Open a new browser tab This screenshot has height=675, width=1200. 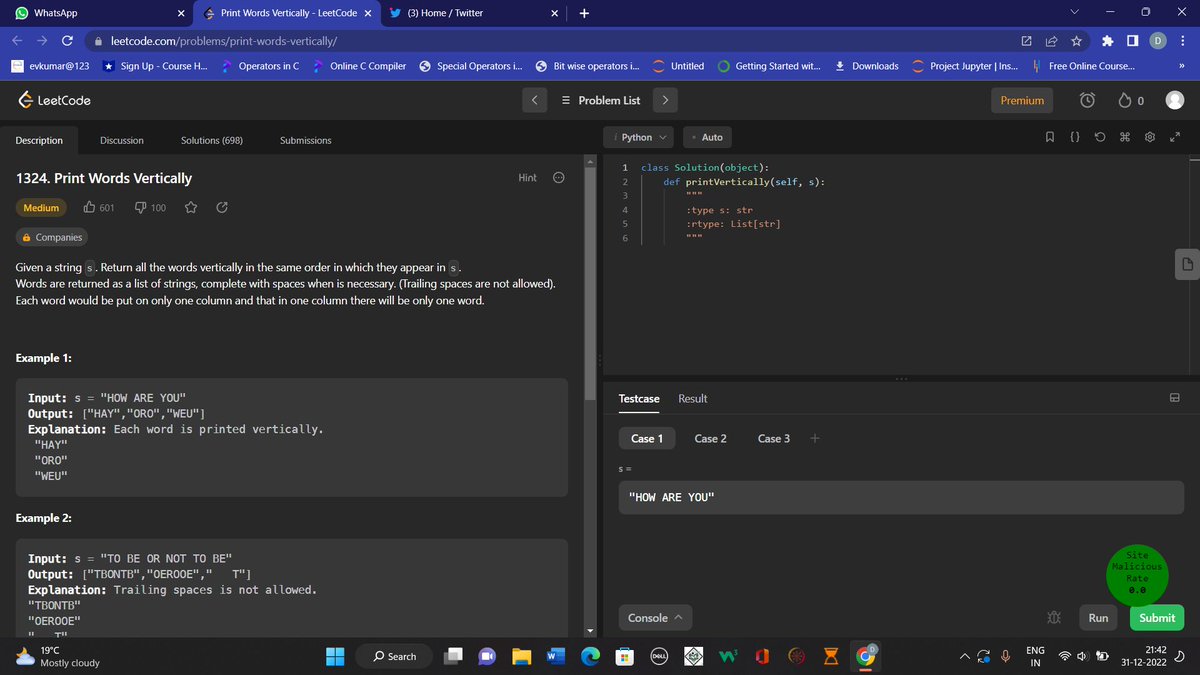[584, 13]
